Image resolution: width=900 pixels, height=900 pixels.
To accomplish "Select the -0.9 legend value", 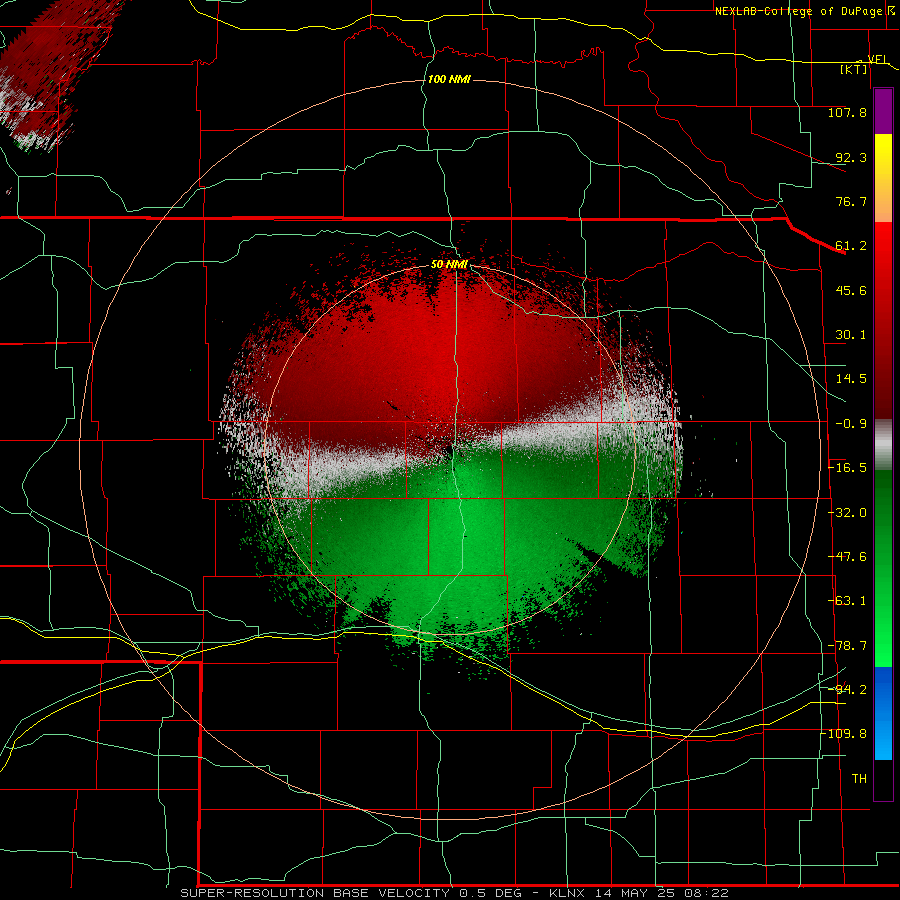I will pos(851,424).
